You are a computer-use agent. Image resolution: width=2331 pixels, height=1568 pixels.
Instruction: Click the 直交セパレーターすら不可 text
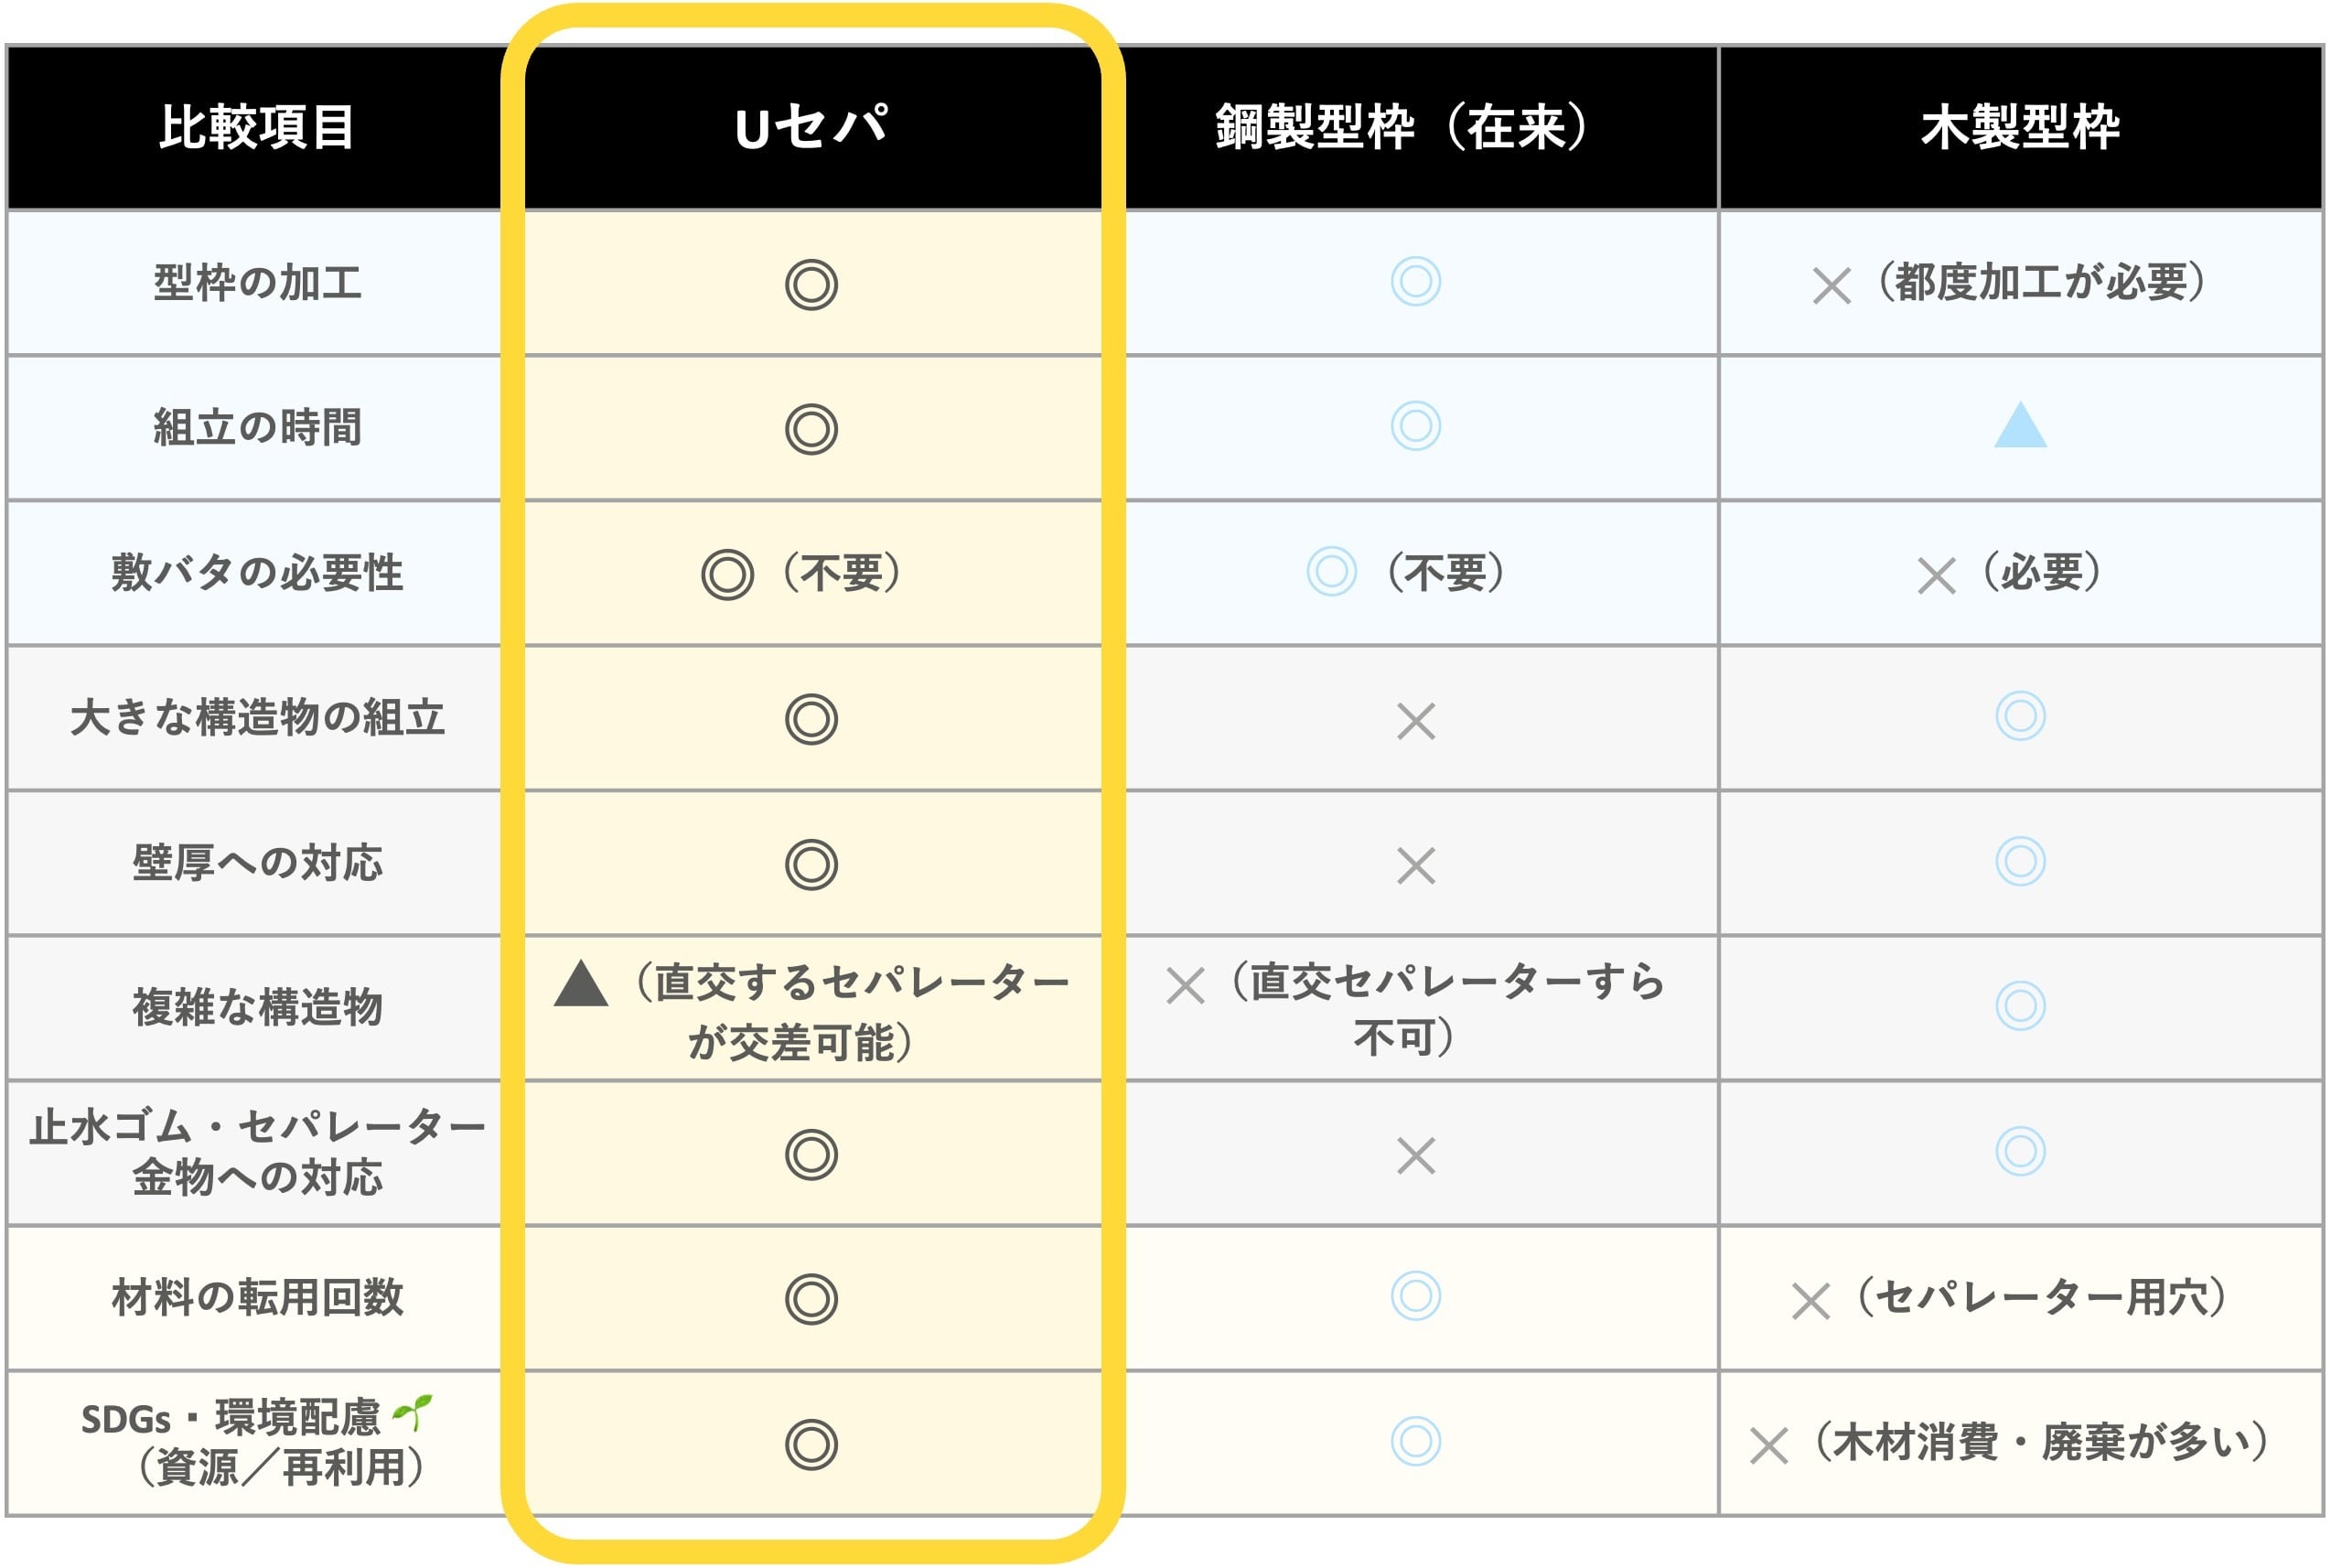tap(1448, 1009)
